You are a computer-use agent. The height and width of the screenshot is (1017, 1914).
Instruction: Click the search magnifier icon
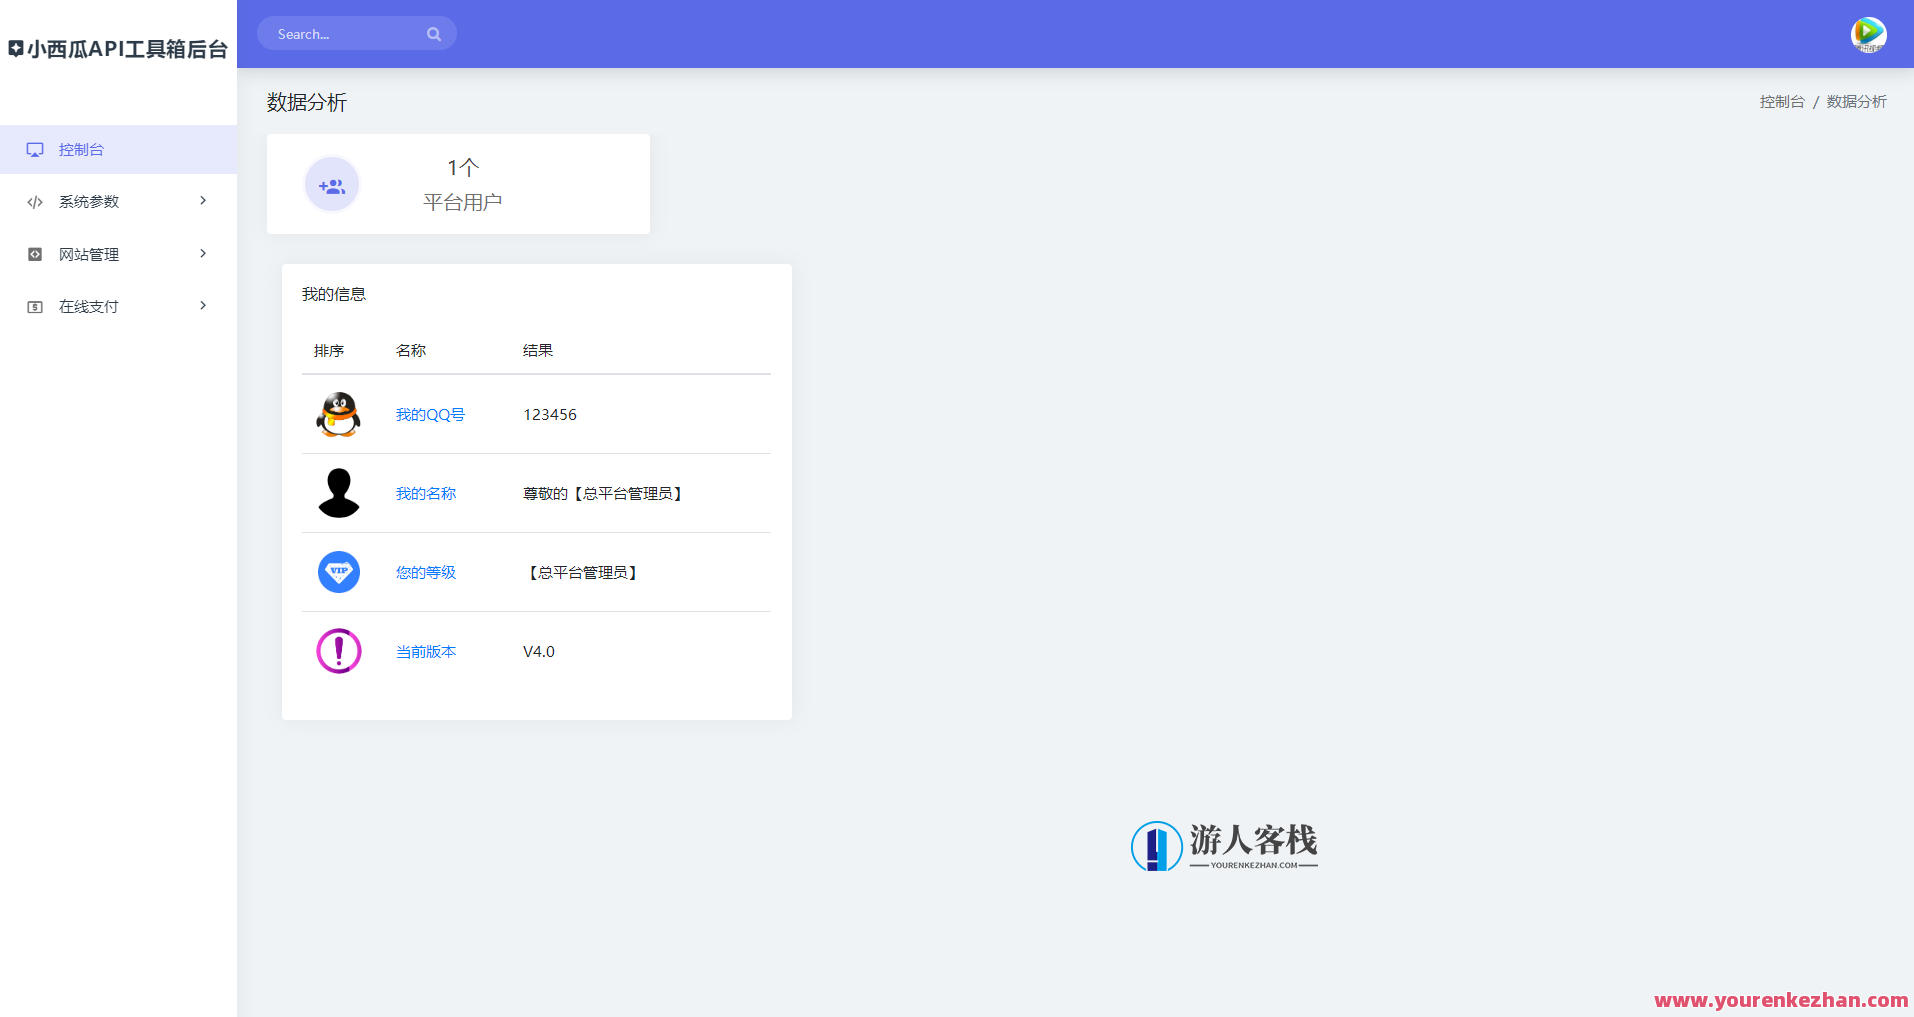click(x=434, y=33)
